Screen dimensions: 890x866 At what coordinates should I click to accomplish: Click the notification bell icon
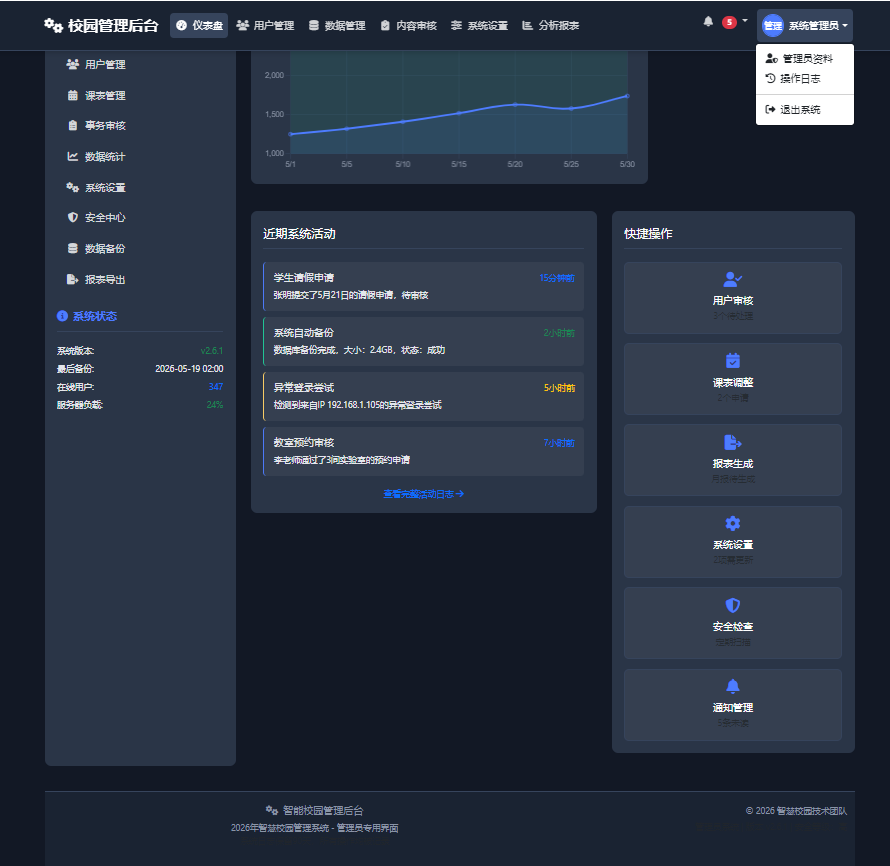point(708,22)
